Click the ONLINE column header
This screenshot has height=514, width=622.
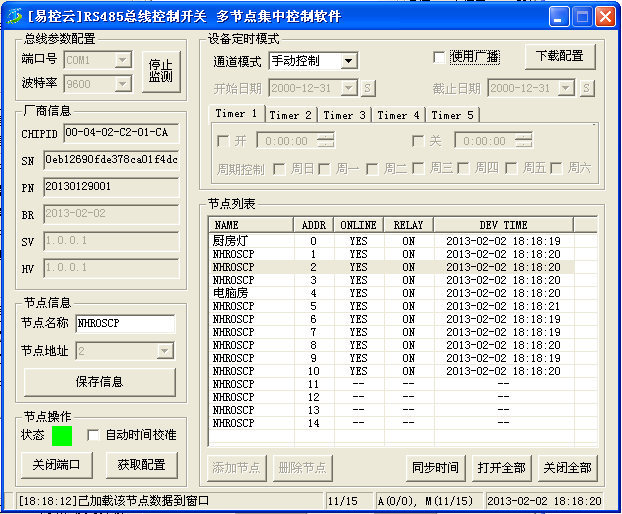(x=358, y=225)
